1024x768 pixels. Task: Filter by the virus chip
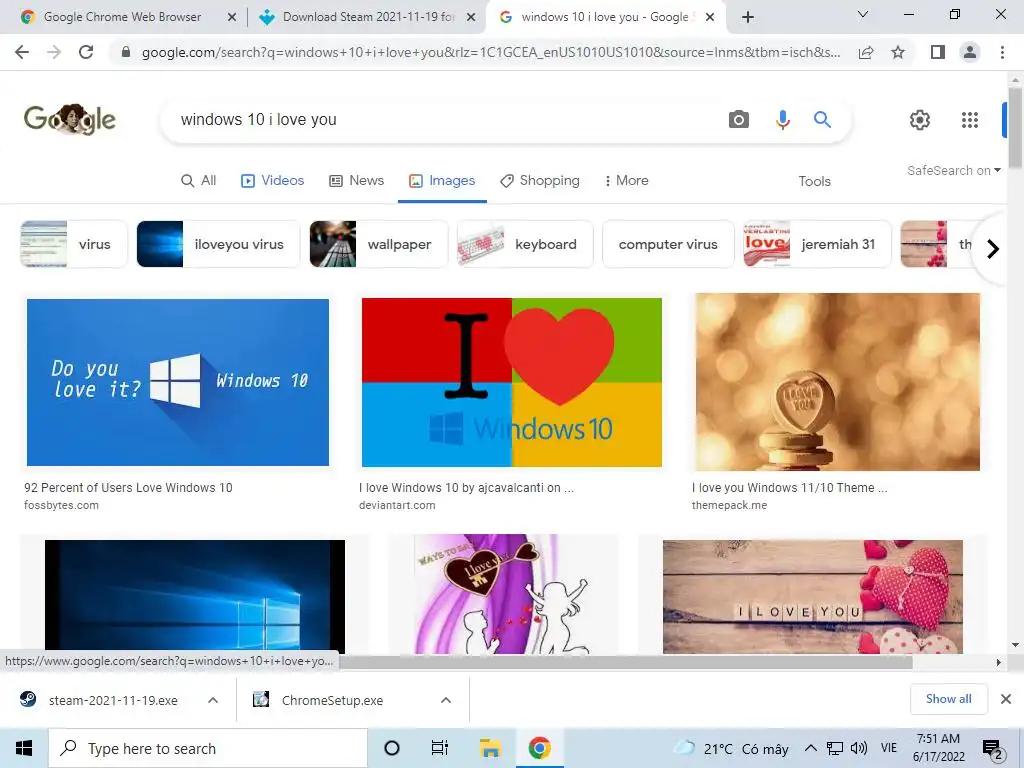click(74, 244)
